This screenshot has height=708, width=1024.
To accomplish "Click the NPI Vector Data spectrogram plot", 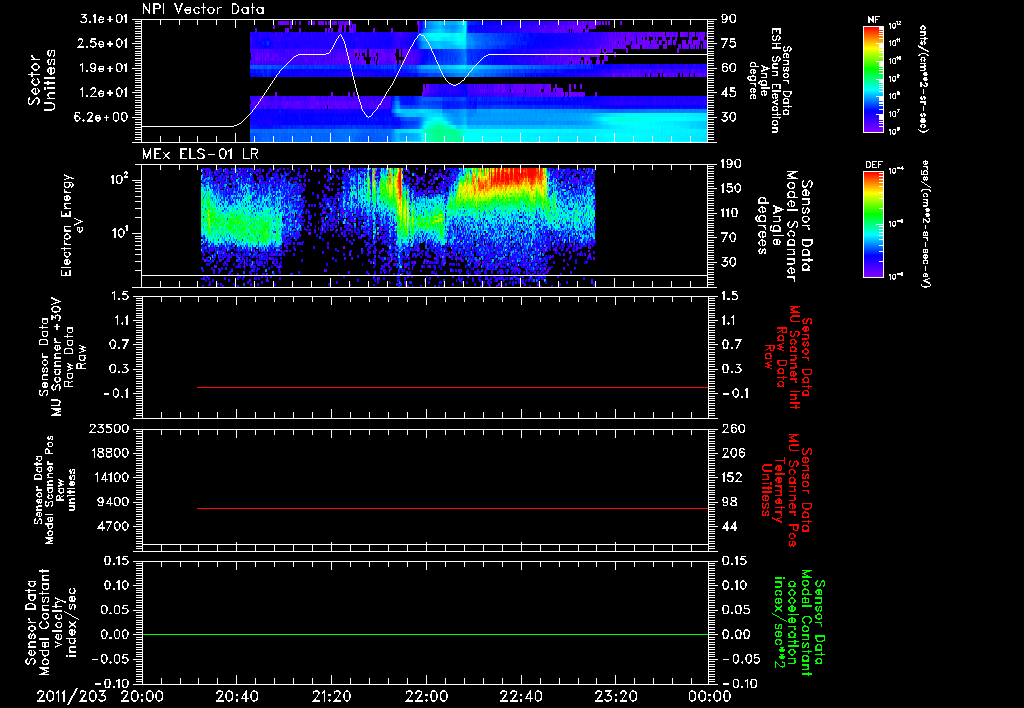I will pos(425,81).
